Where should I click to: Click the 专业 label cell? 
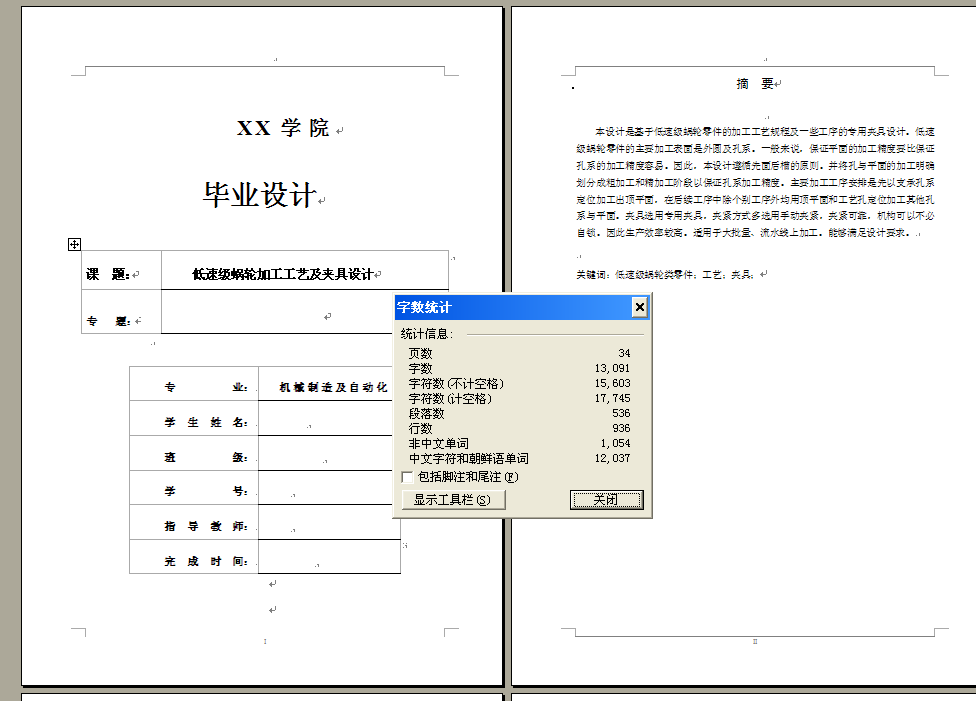tap(194, 383)
